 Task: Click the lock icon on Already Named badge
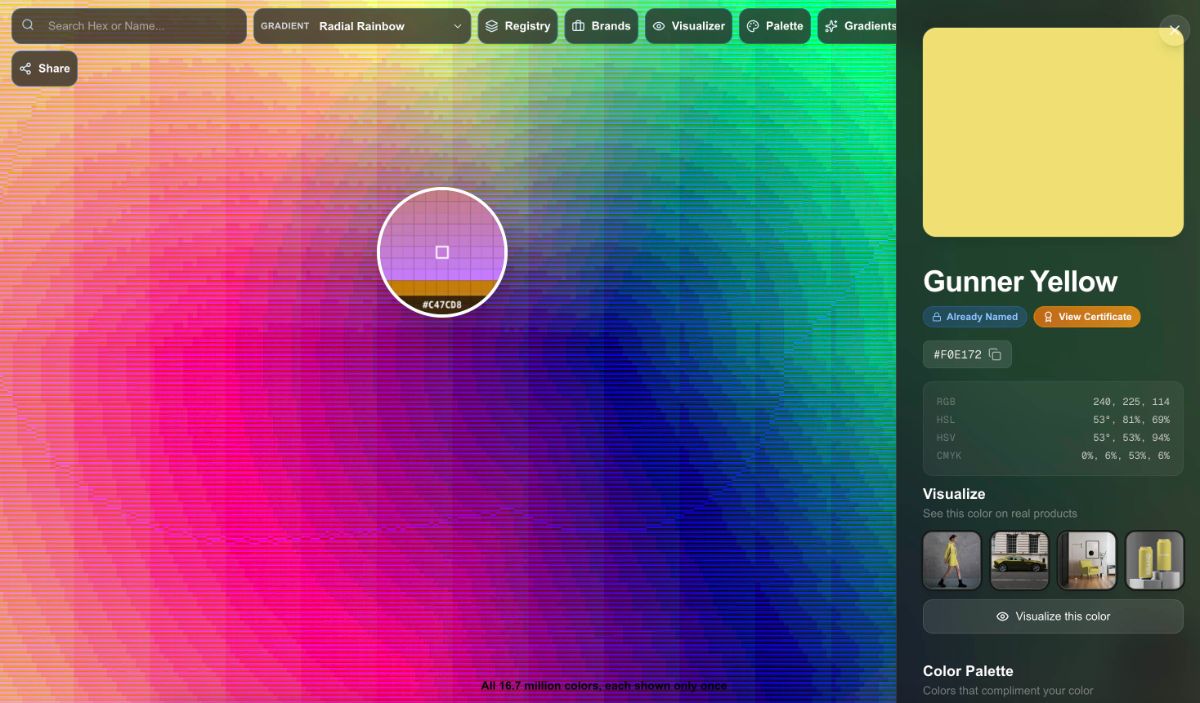[935, 317]
